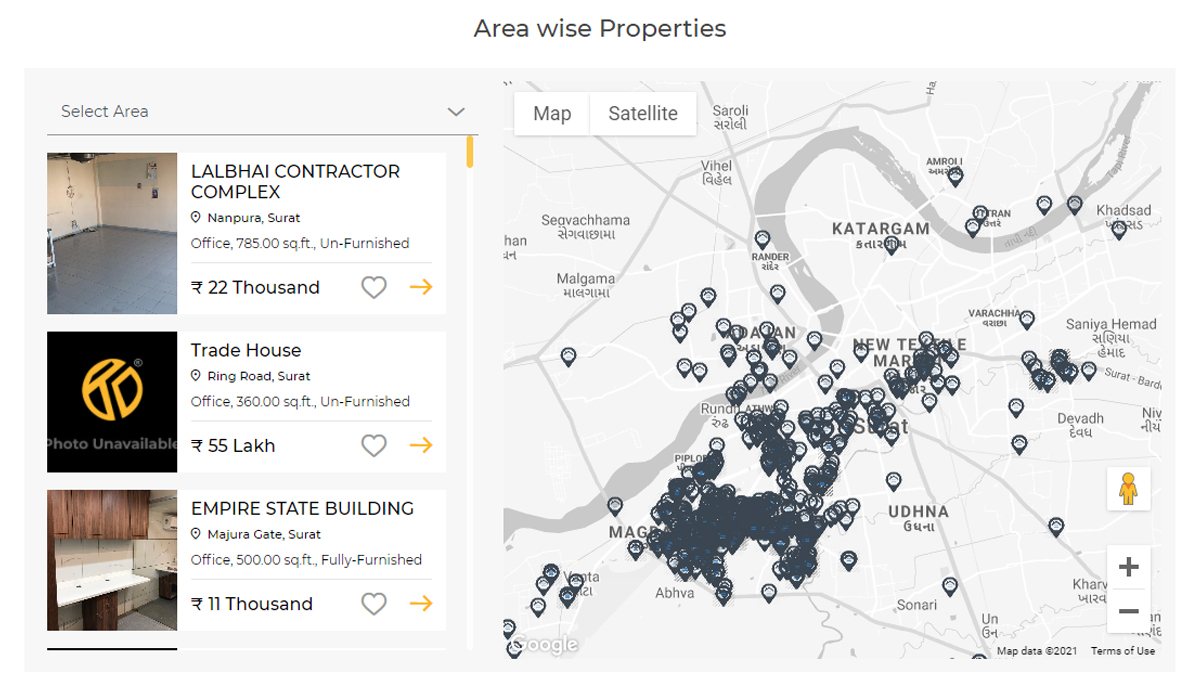1200x700 pixels.
Task: Select the Map view tab
Action: tap(552, 114)
